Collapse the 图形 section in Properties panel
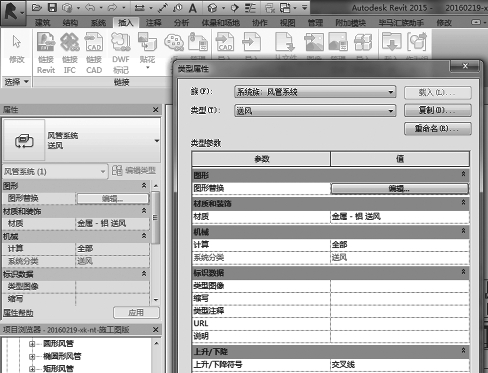 [x=144, y=185]
